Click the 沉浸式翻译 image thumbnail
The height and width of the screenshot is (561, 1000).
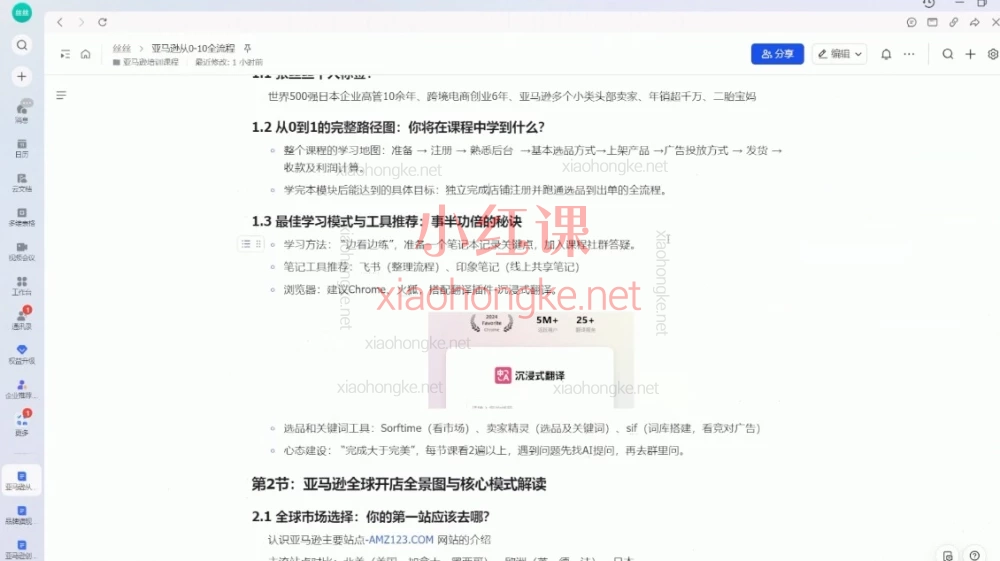tap(531, 360)
